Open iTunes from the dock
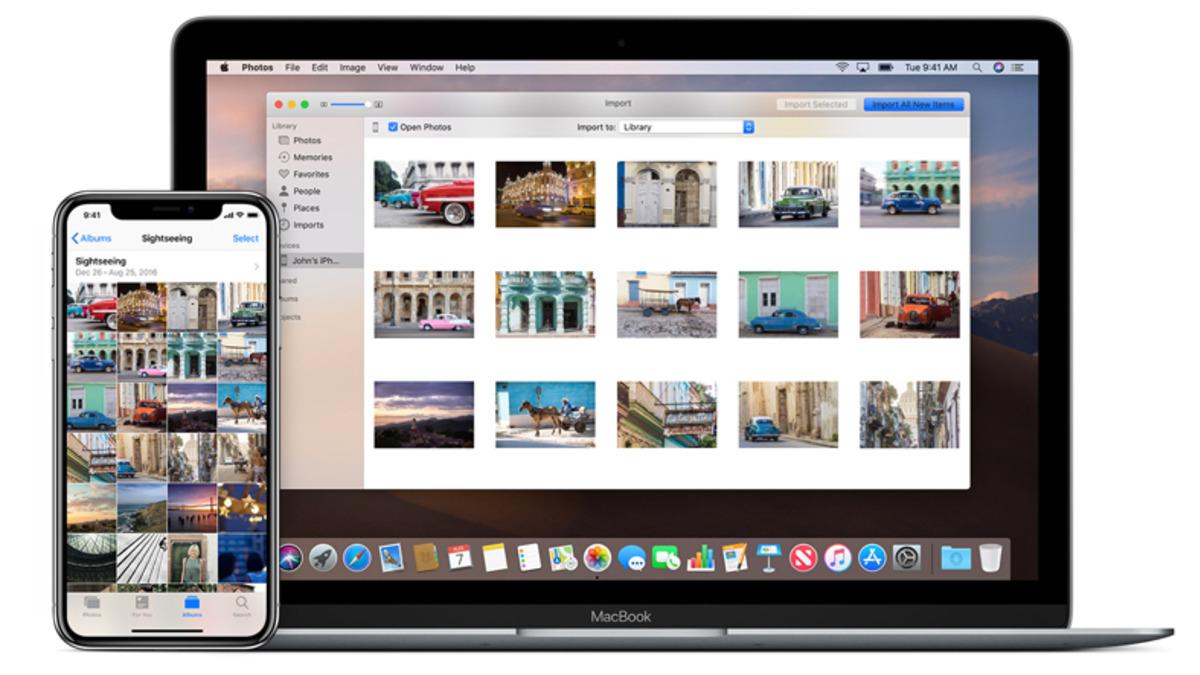 coord(837,557)
